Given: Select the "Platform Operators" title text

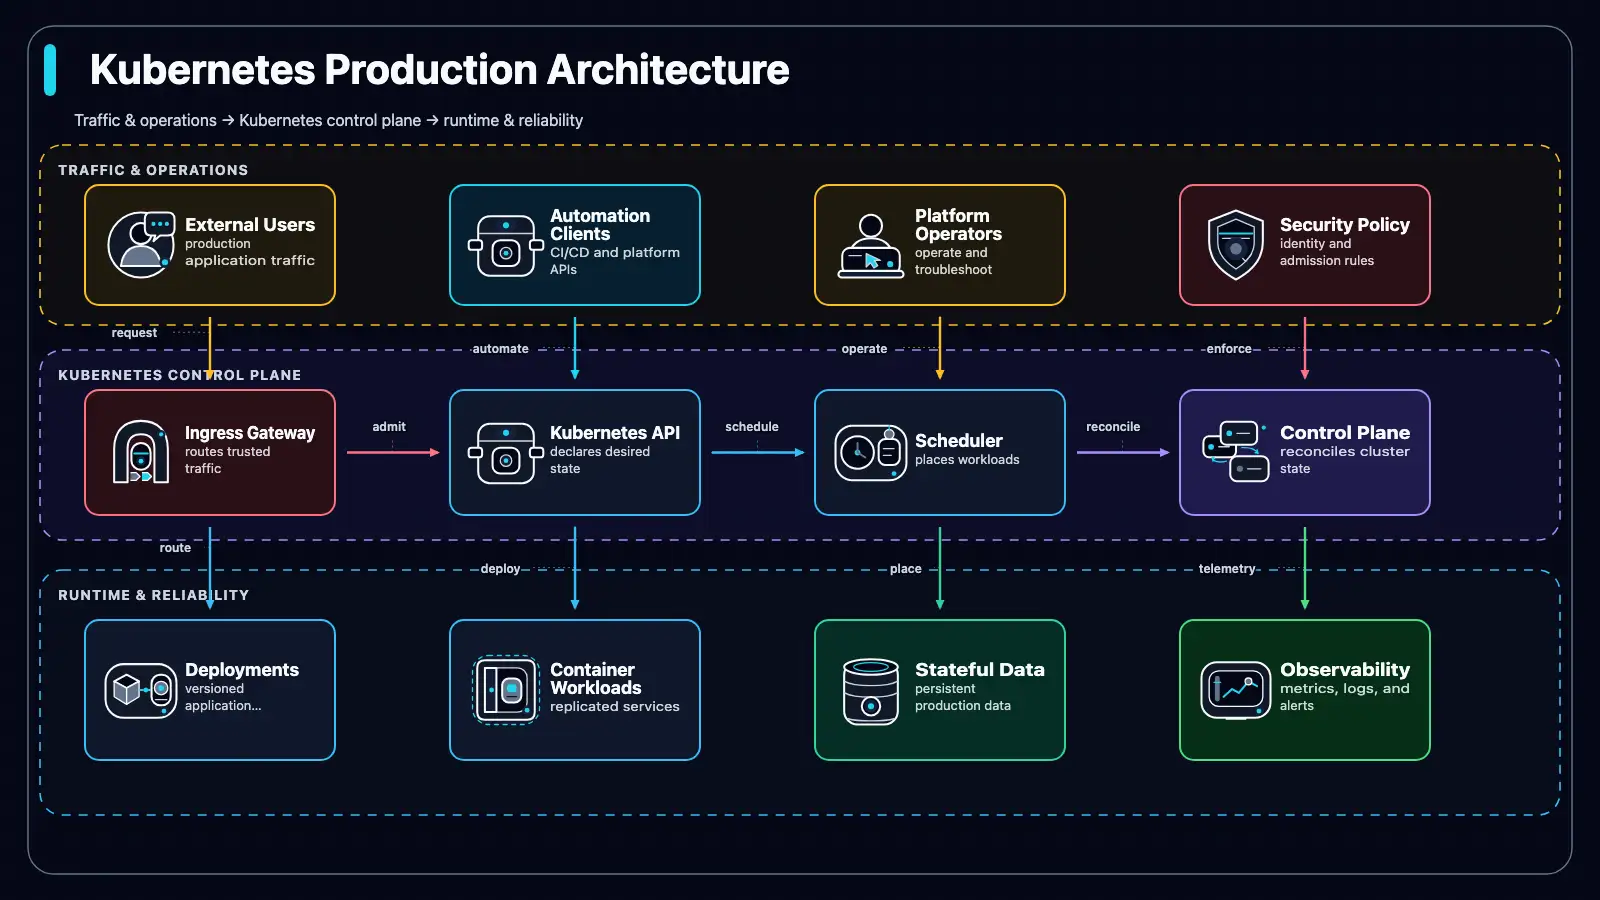Looking at the screenshot, I should [958, 225].
